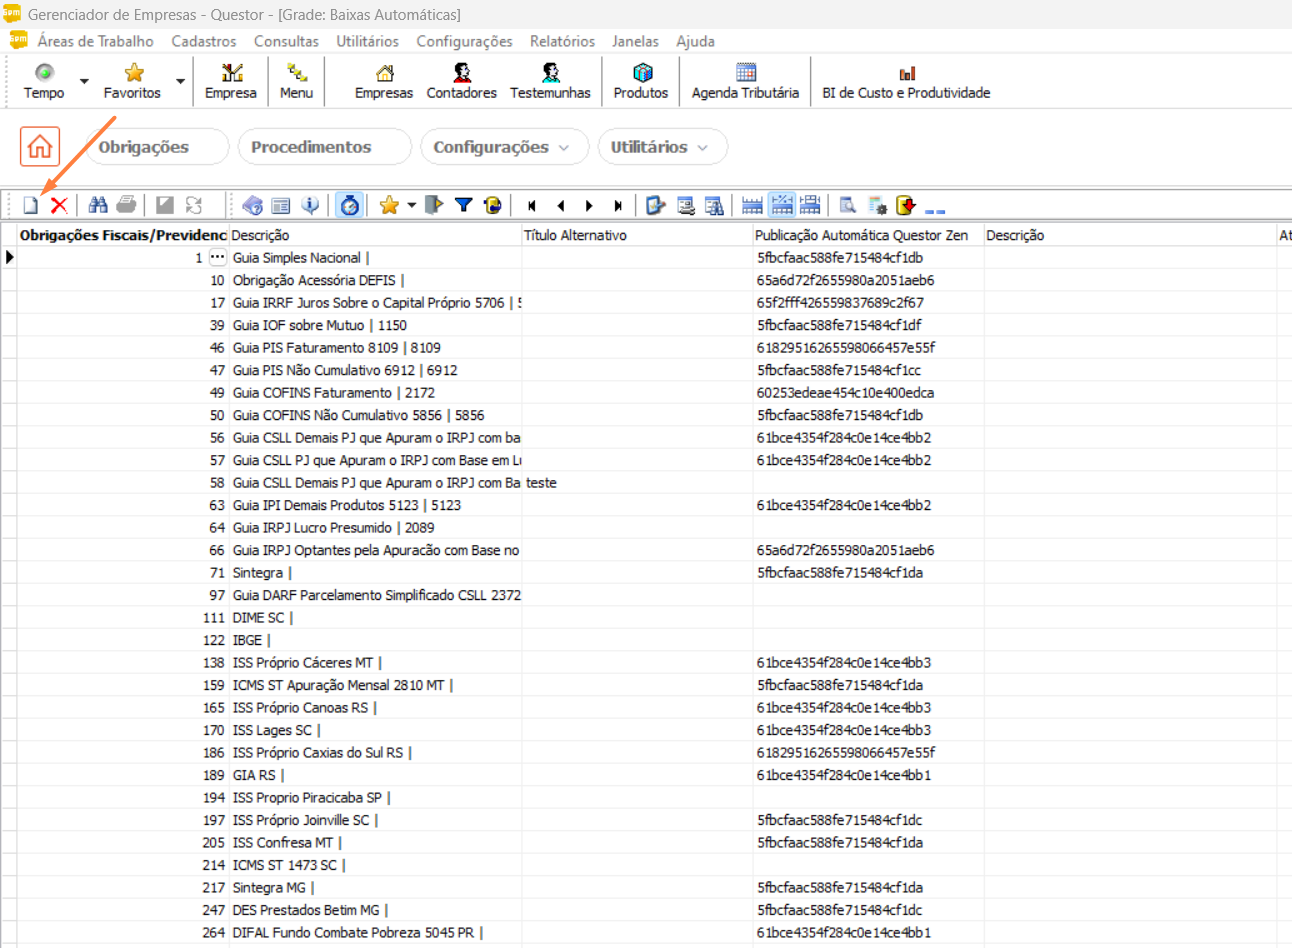Open the Janelas menu
Image resolution: width=1292 pixels, height=948 pixels.
(x=635, y=41)
